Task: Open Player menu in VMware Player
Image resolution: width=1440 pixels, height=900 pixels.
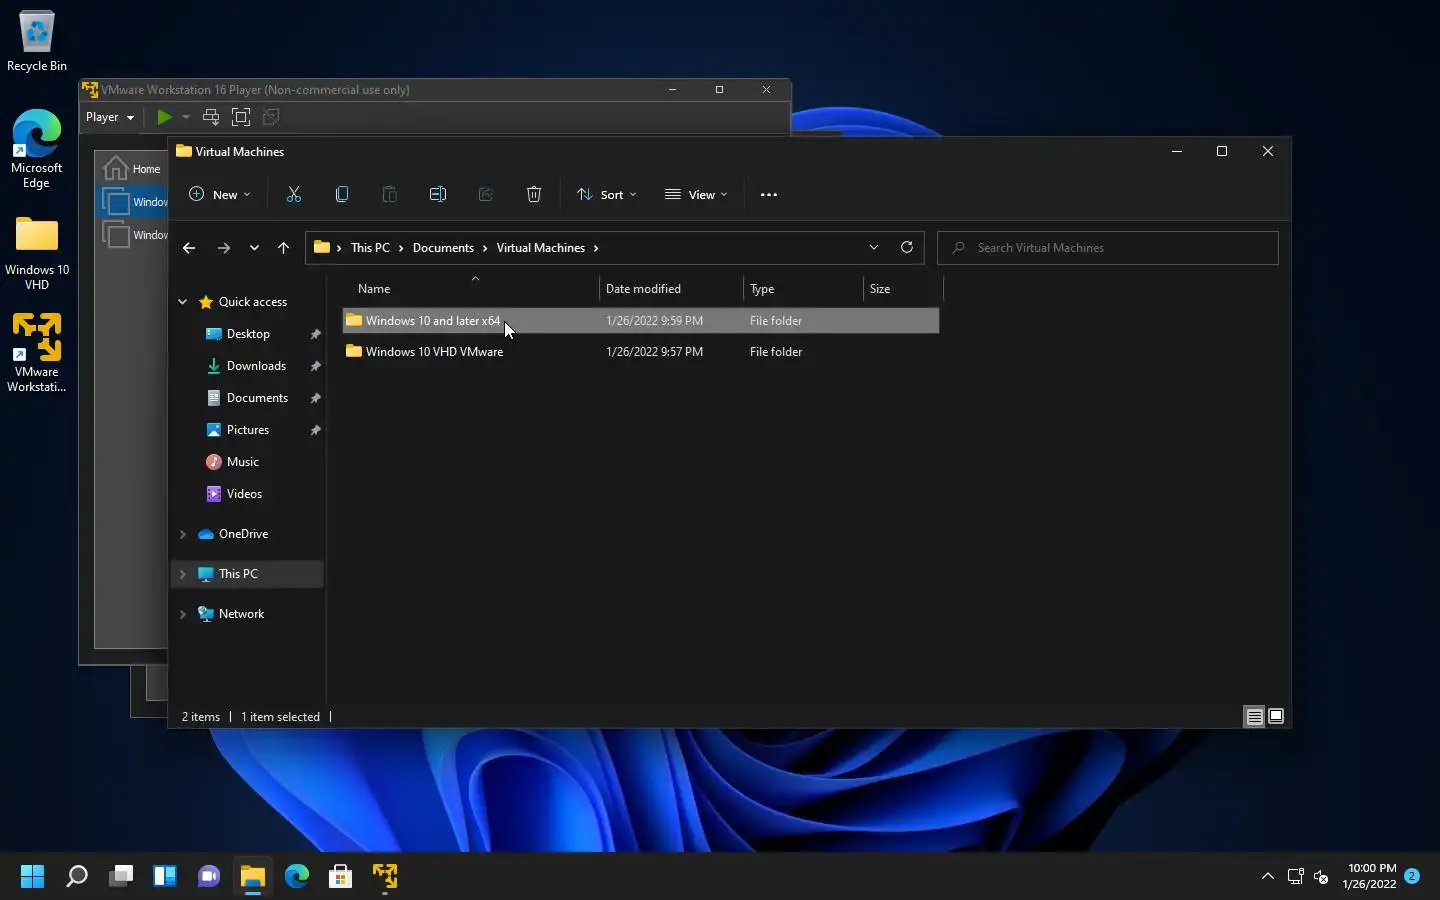Action: click(110, 117)
